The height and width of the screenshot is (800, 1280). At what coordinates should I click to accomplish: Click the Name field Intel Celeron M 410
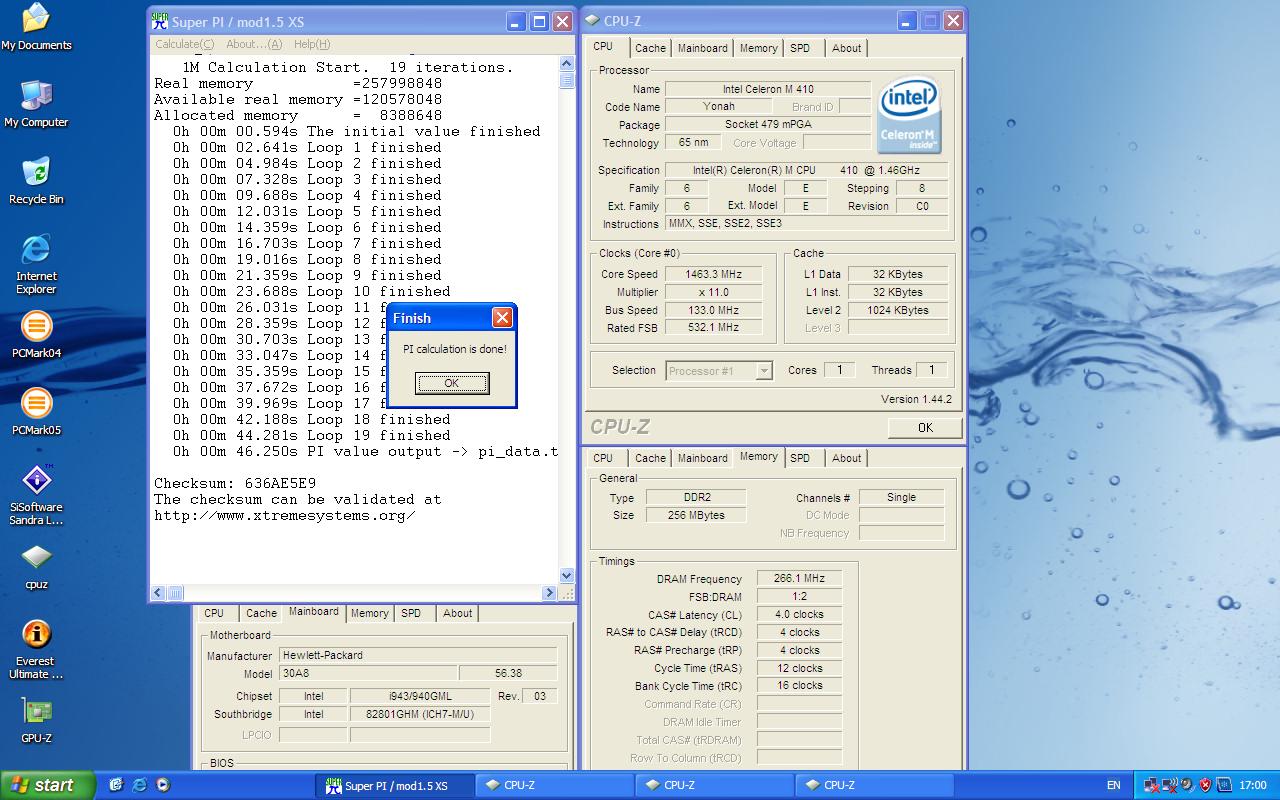[x=768, y=89]
